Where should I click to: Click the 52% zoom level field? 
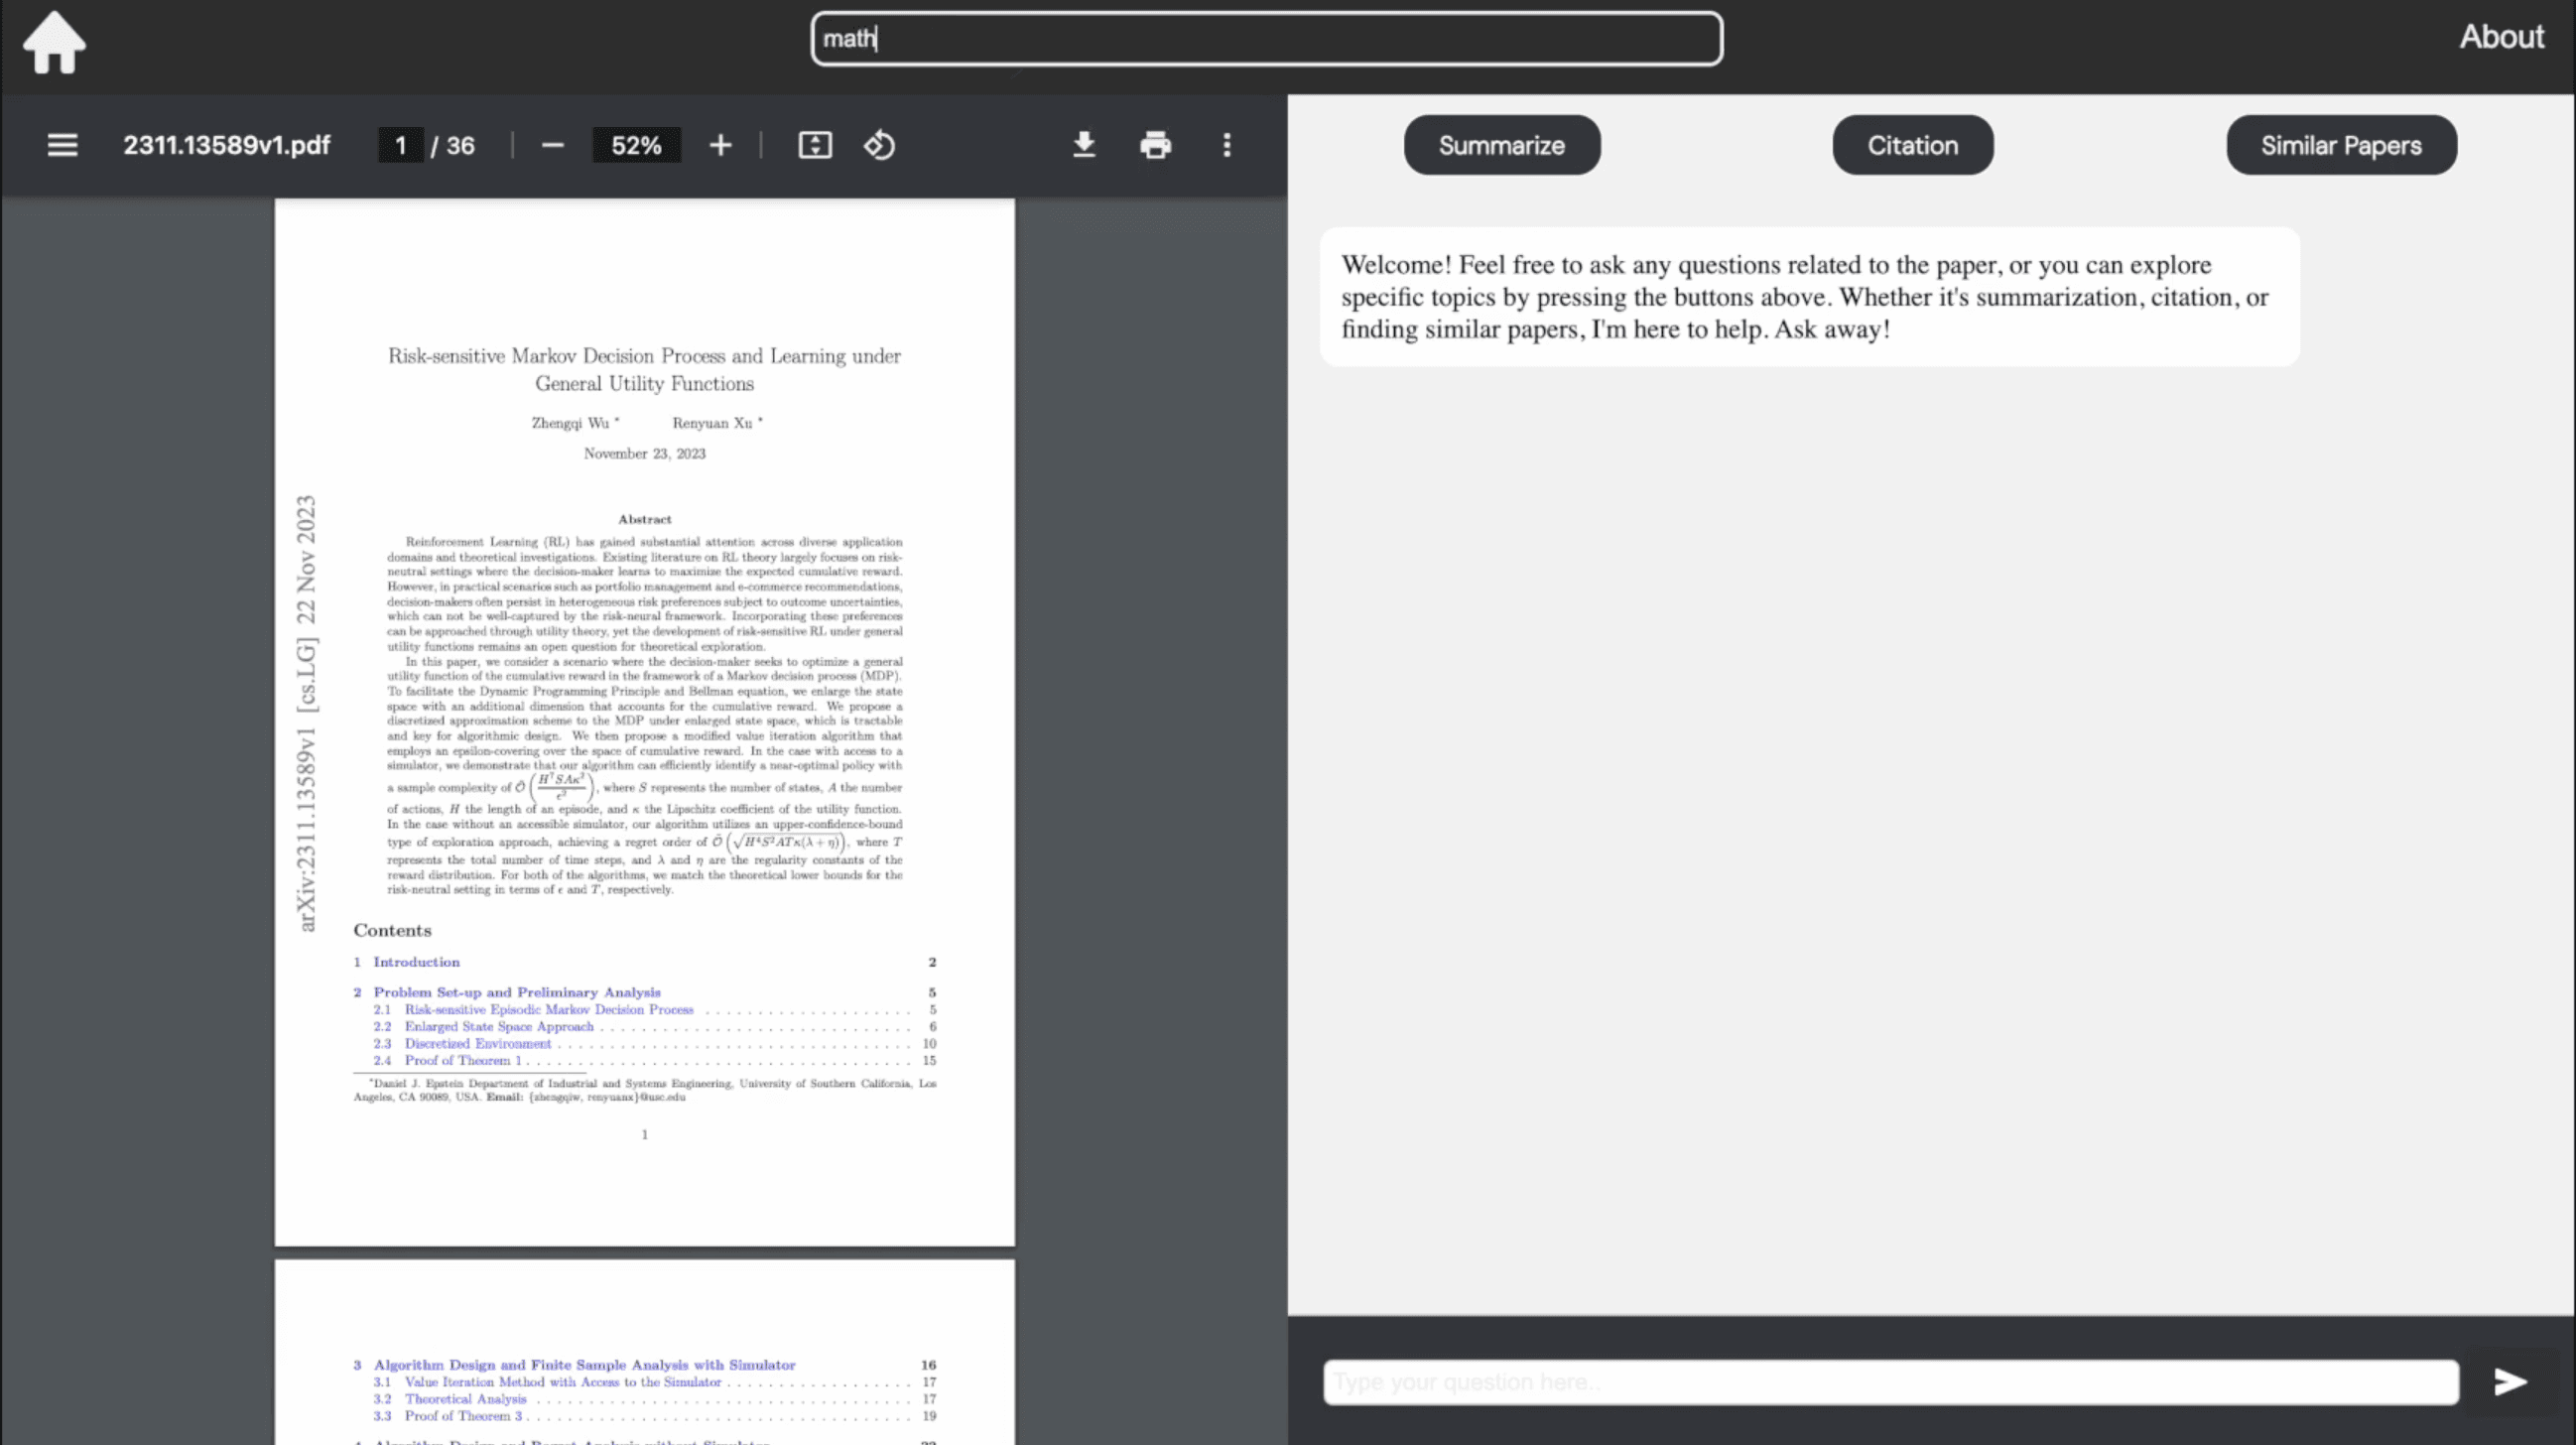coord(636,146)
